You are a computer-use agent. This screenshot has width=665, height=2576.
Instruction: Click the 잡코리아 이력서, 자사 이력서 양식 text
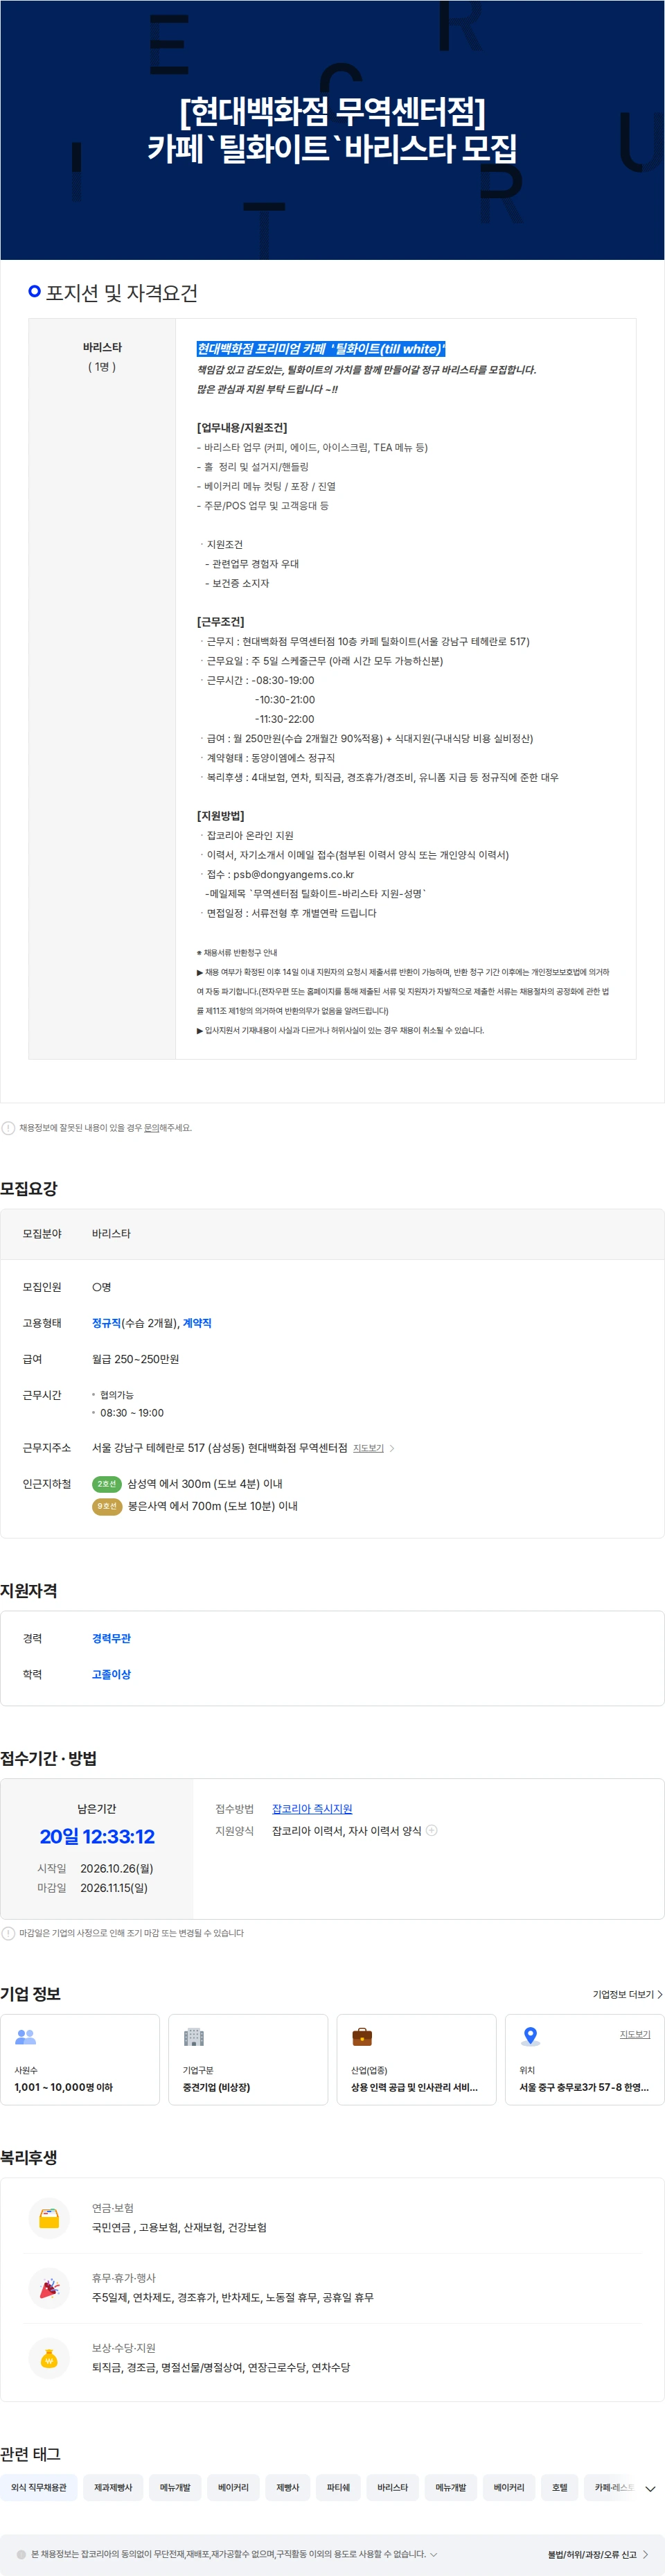(347, 1831)
